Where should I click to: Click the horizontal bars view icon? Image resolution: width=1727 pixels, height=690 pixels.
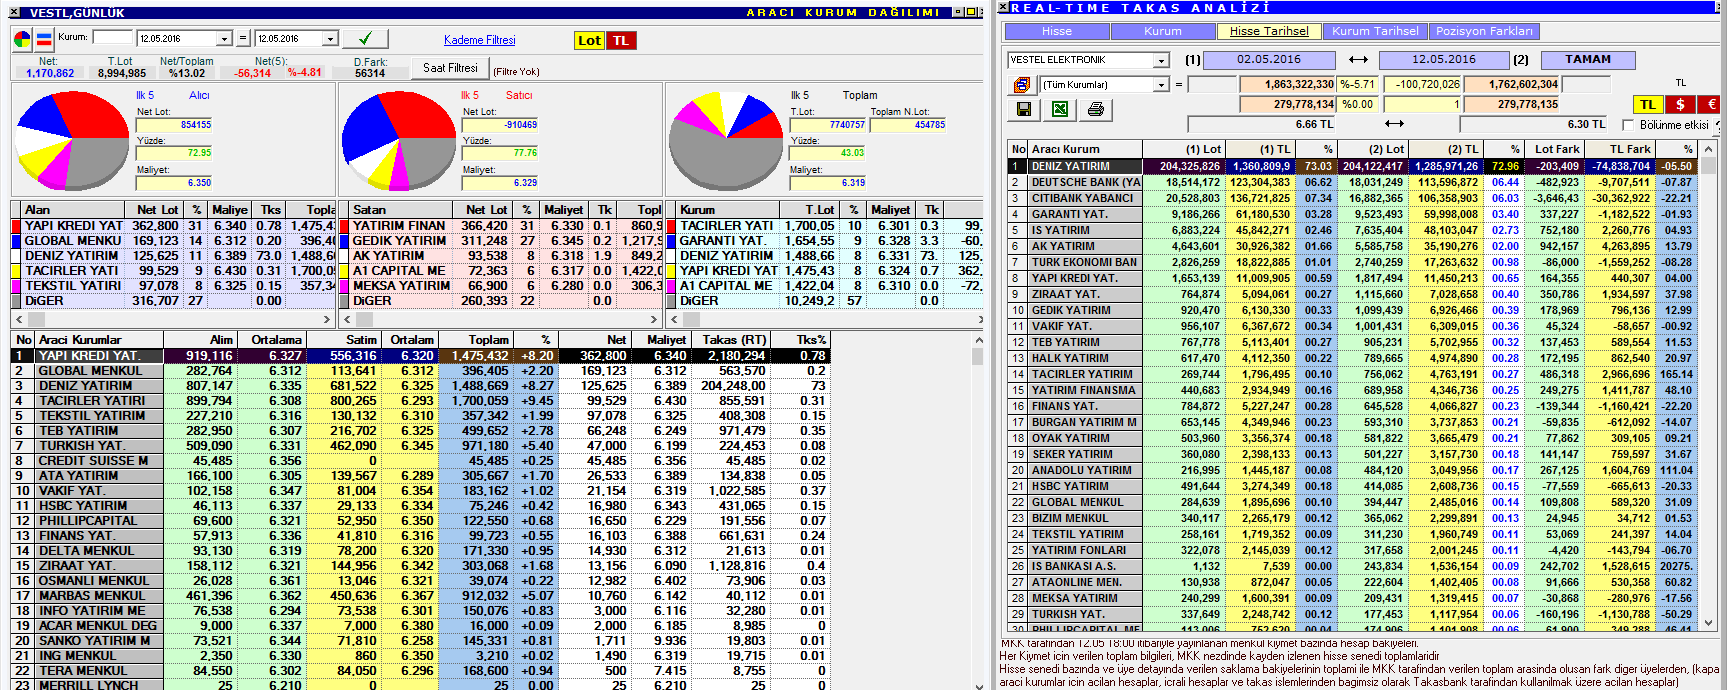[x=44, y=40]
